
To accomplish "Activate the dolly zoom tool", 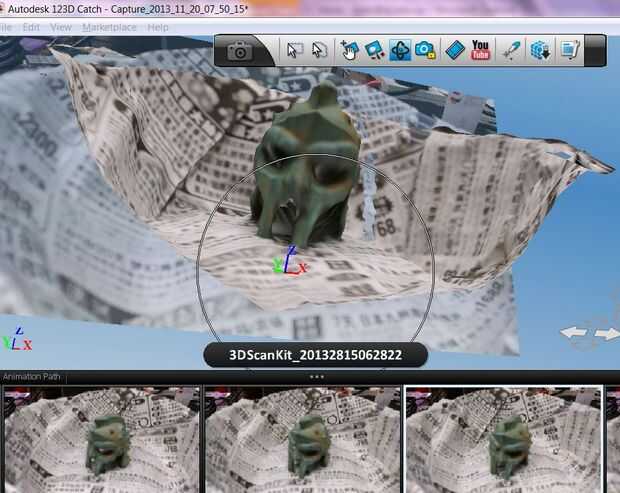I will point(374,50).
